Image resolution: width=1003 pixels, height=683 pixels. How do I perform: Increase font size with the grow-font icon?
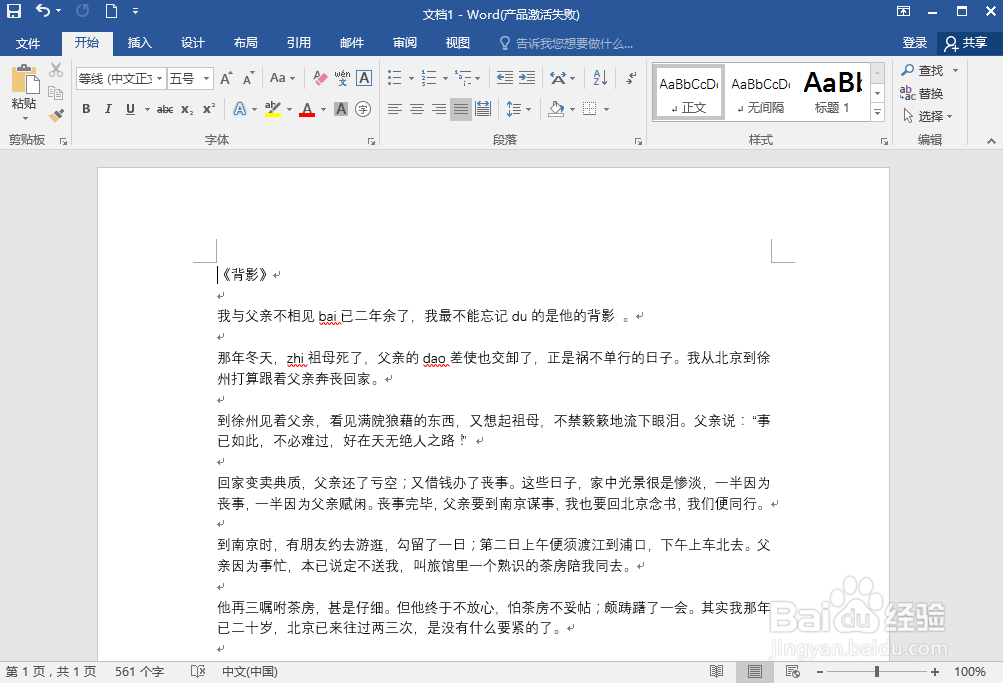(226, 78)
